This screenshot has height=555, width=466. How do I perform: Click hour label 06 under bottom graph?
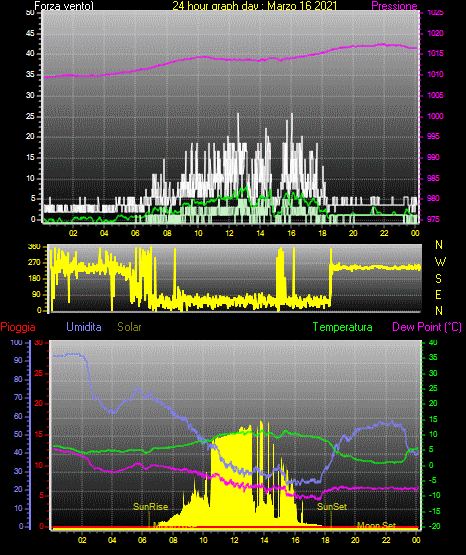click(142, 540)
